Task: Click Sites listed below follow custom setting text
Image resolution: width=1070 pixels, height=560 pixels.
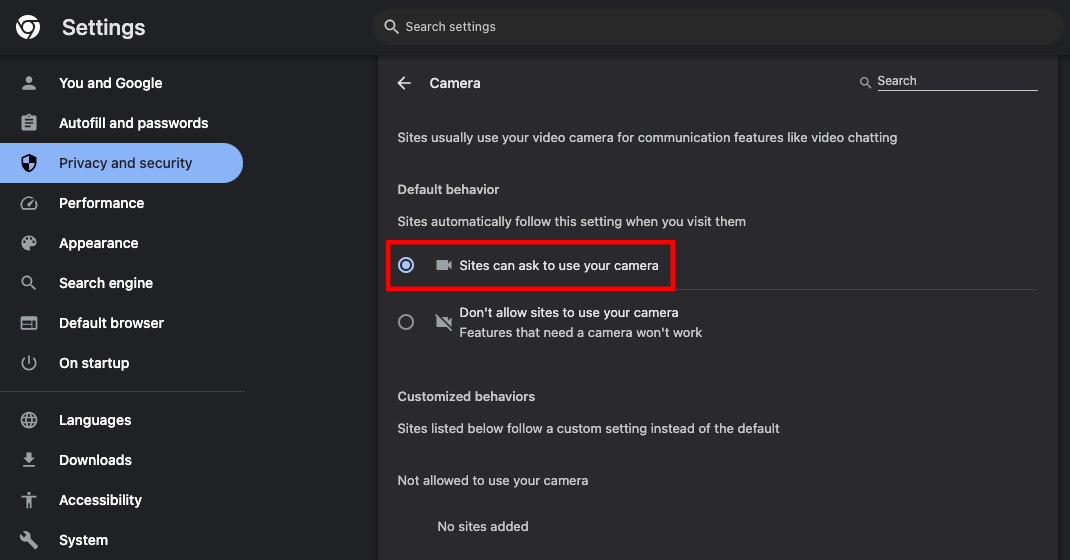Action: [588, 428]
